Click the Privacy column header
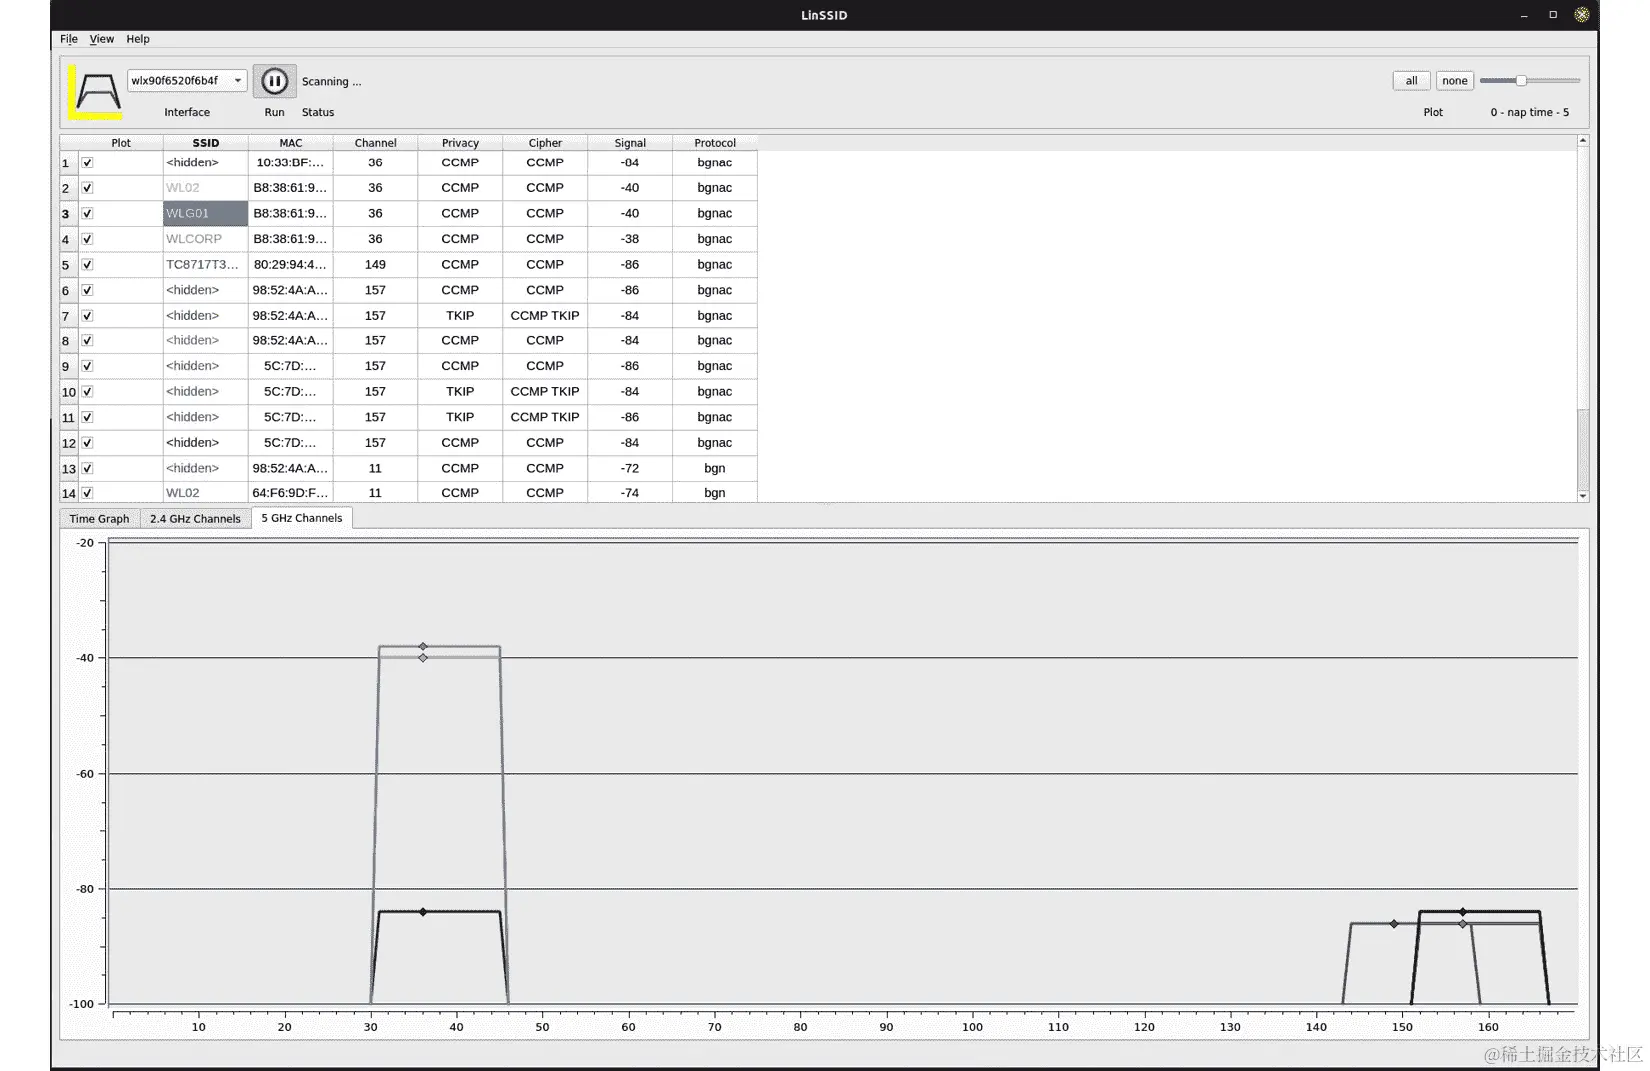Screen dimensions: 1650x1071 coord(460,143)
